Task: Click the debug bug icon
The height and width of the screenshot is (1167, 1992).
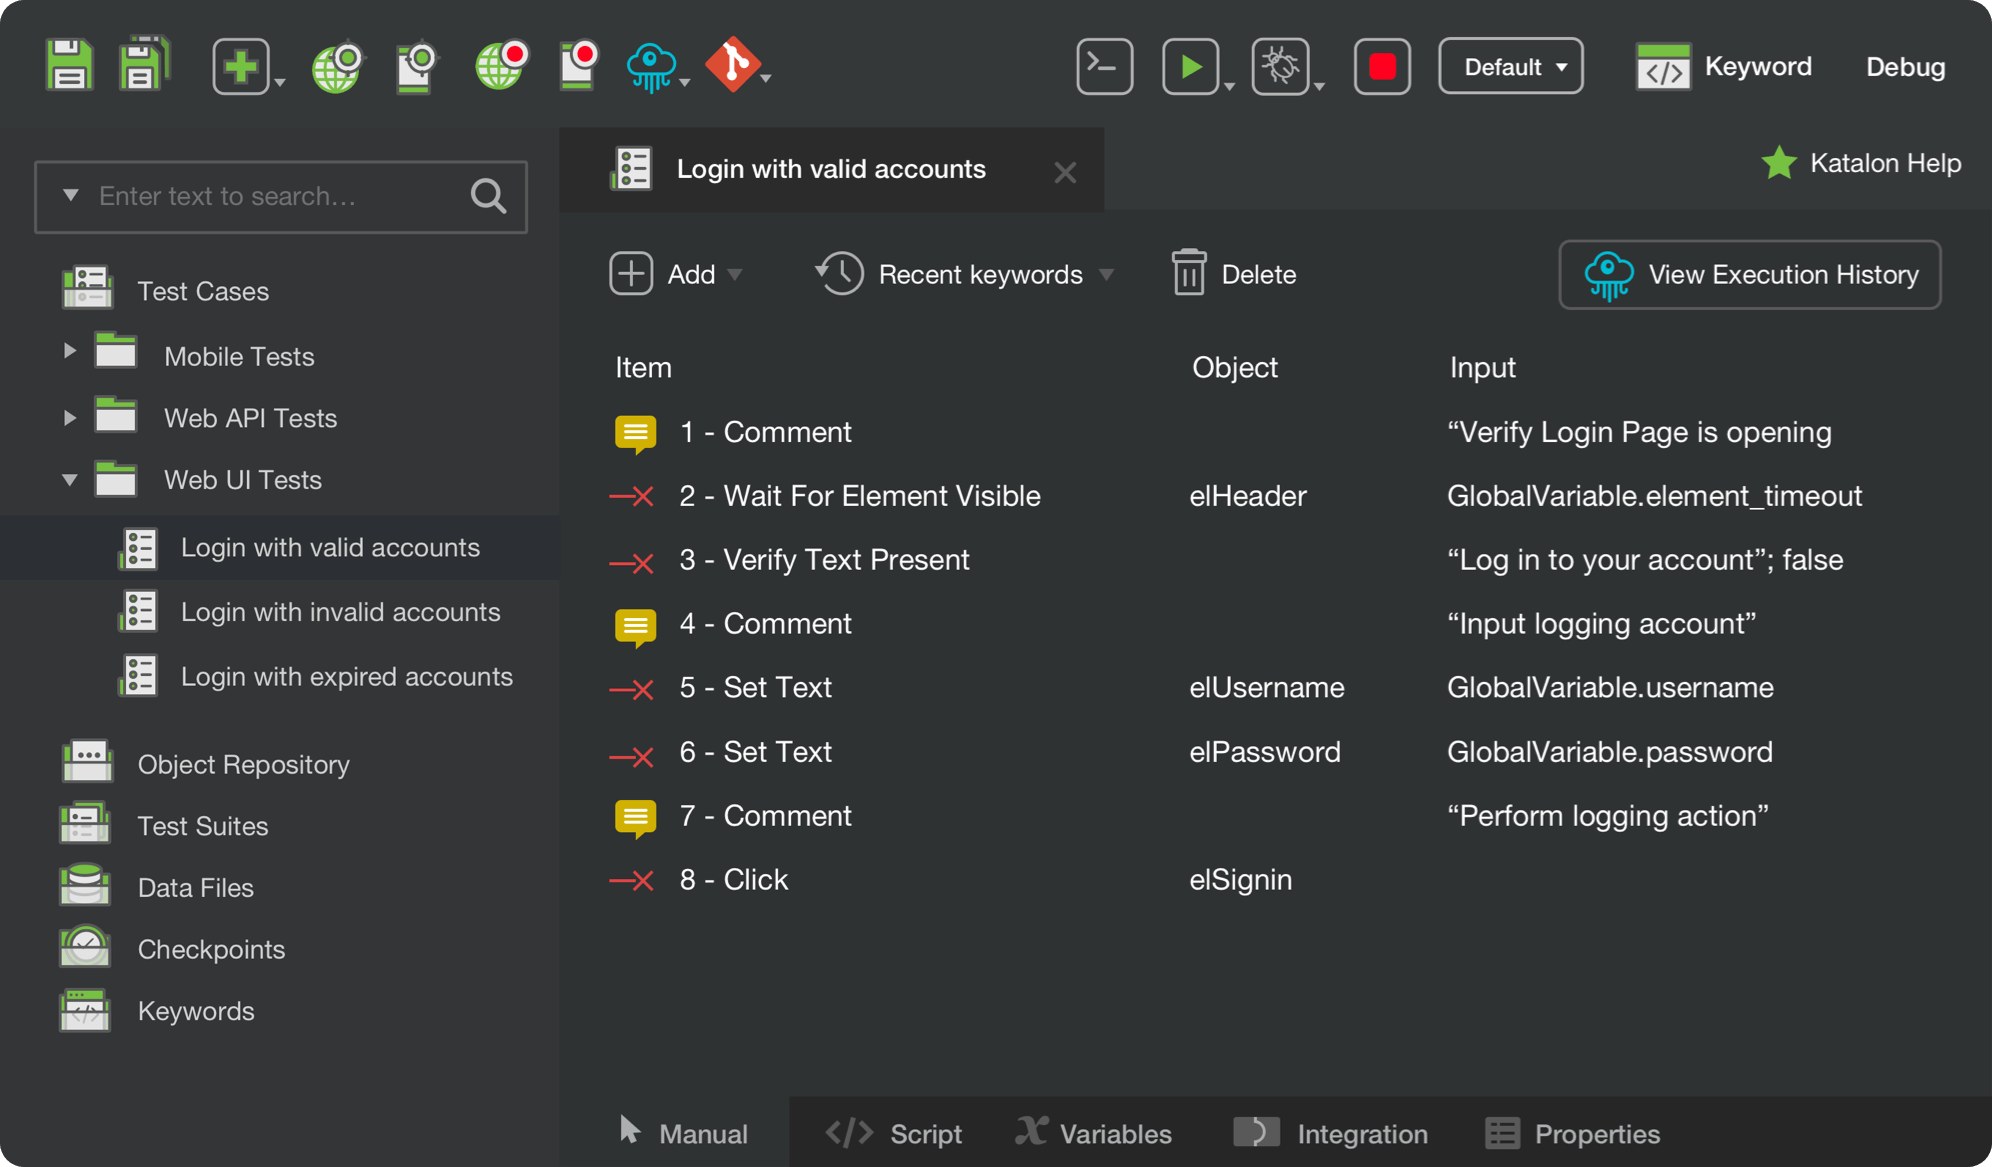Action: [x=1280, y=67]
